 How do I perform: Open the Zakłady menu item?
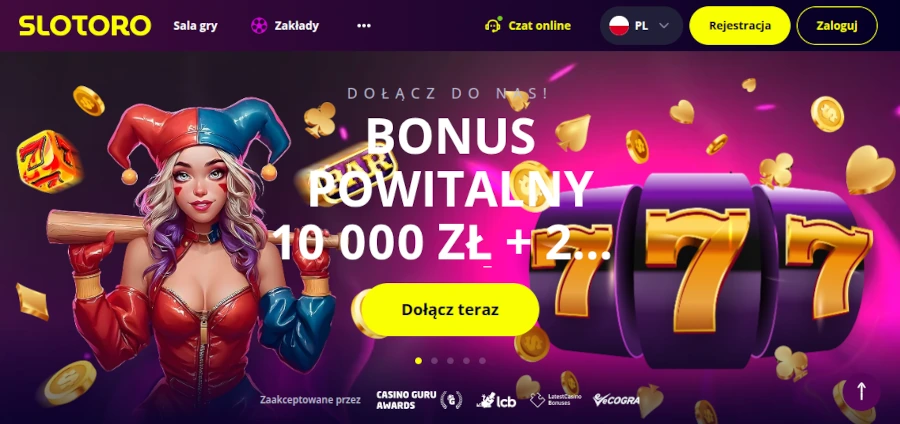point(296,26)
